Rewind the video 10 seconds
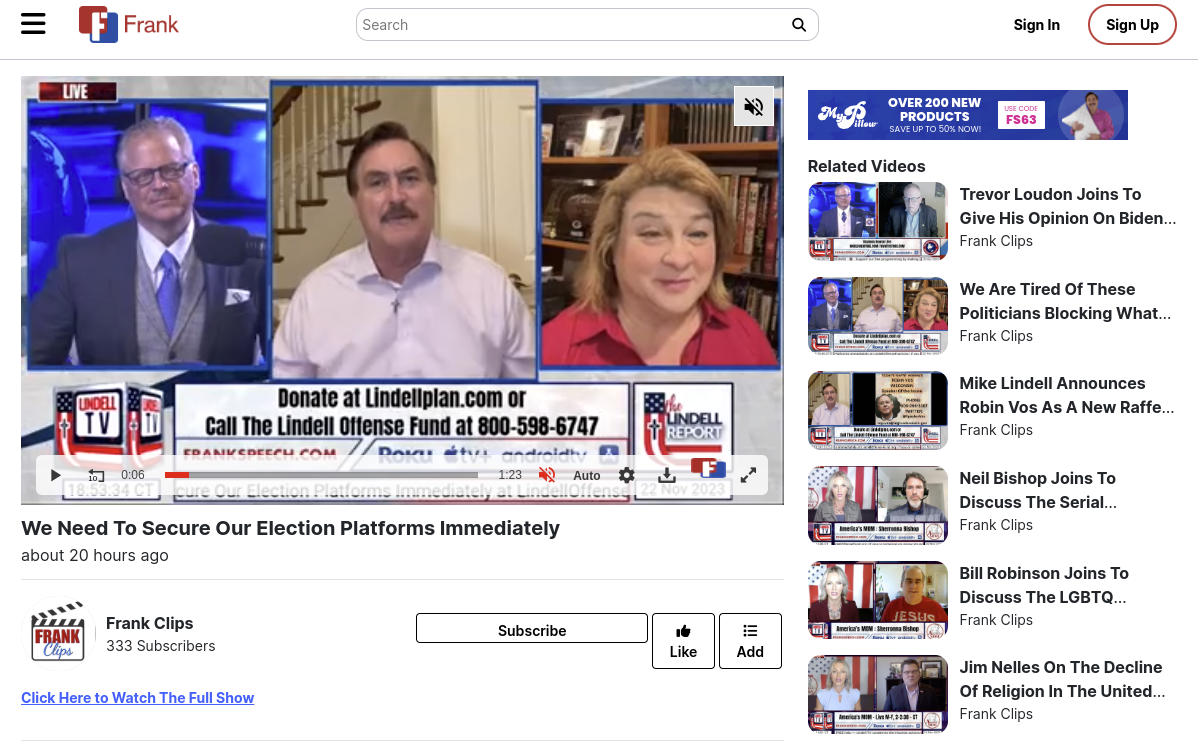This screenshot has height=743, width=1198. (96, 475)
